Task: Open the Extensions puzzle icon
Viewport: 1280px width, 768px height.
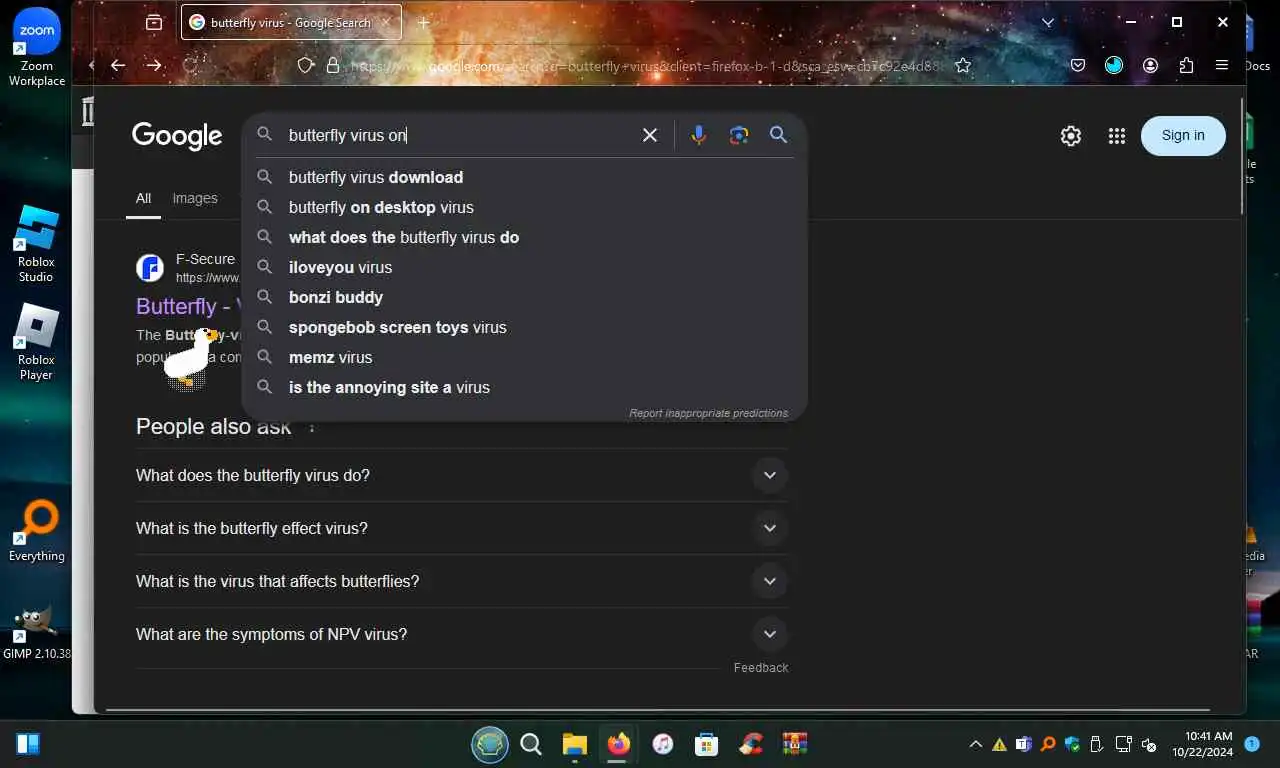Action: tap(1186, 65)
